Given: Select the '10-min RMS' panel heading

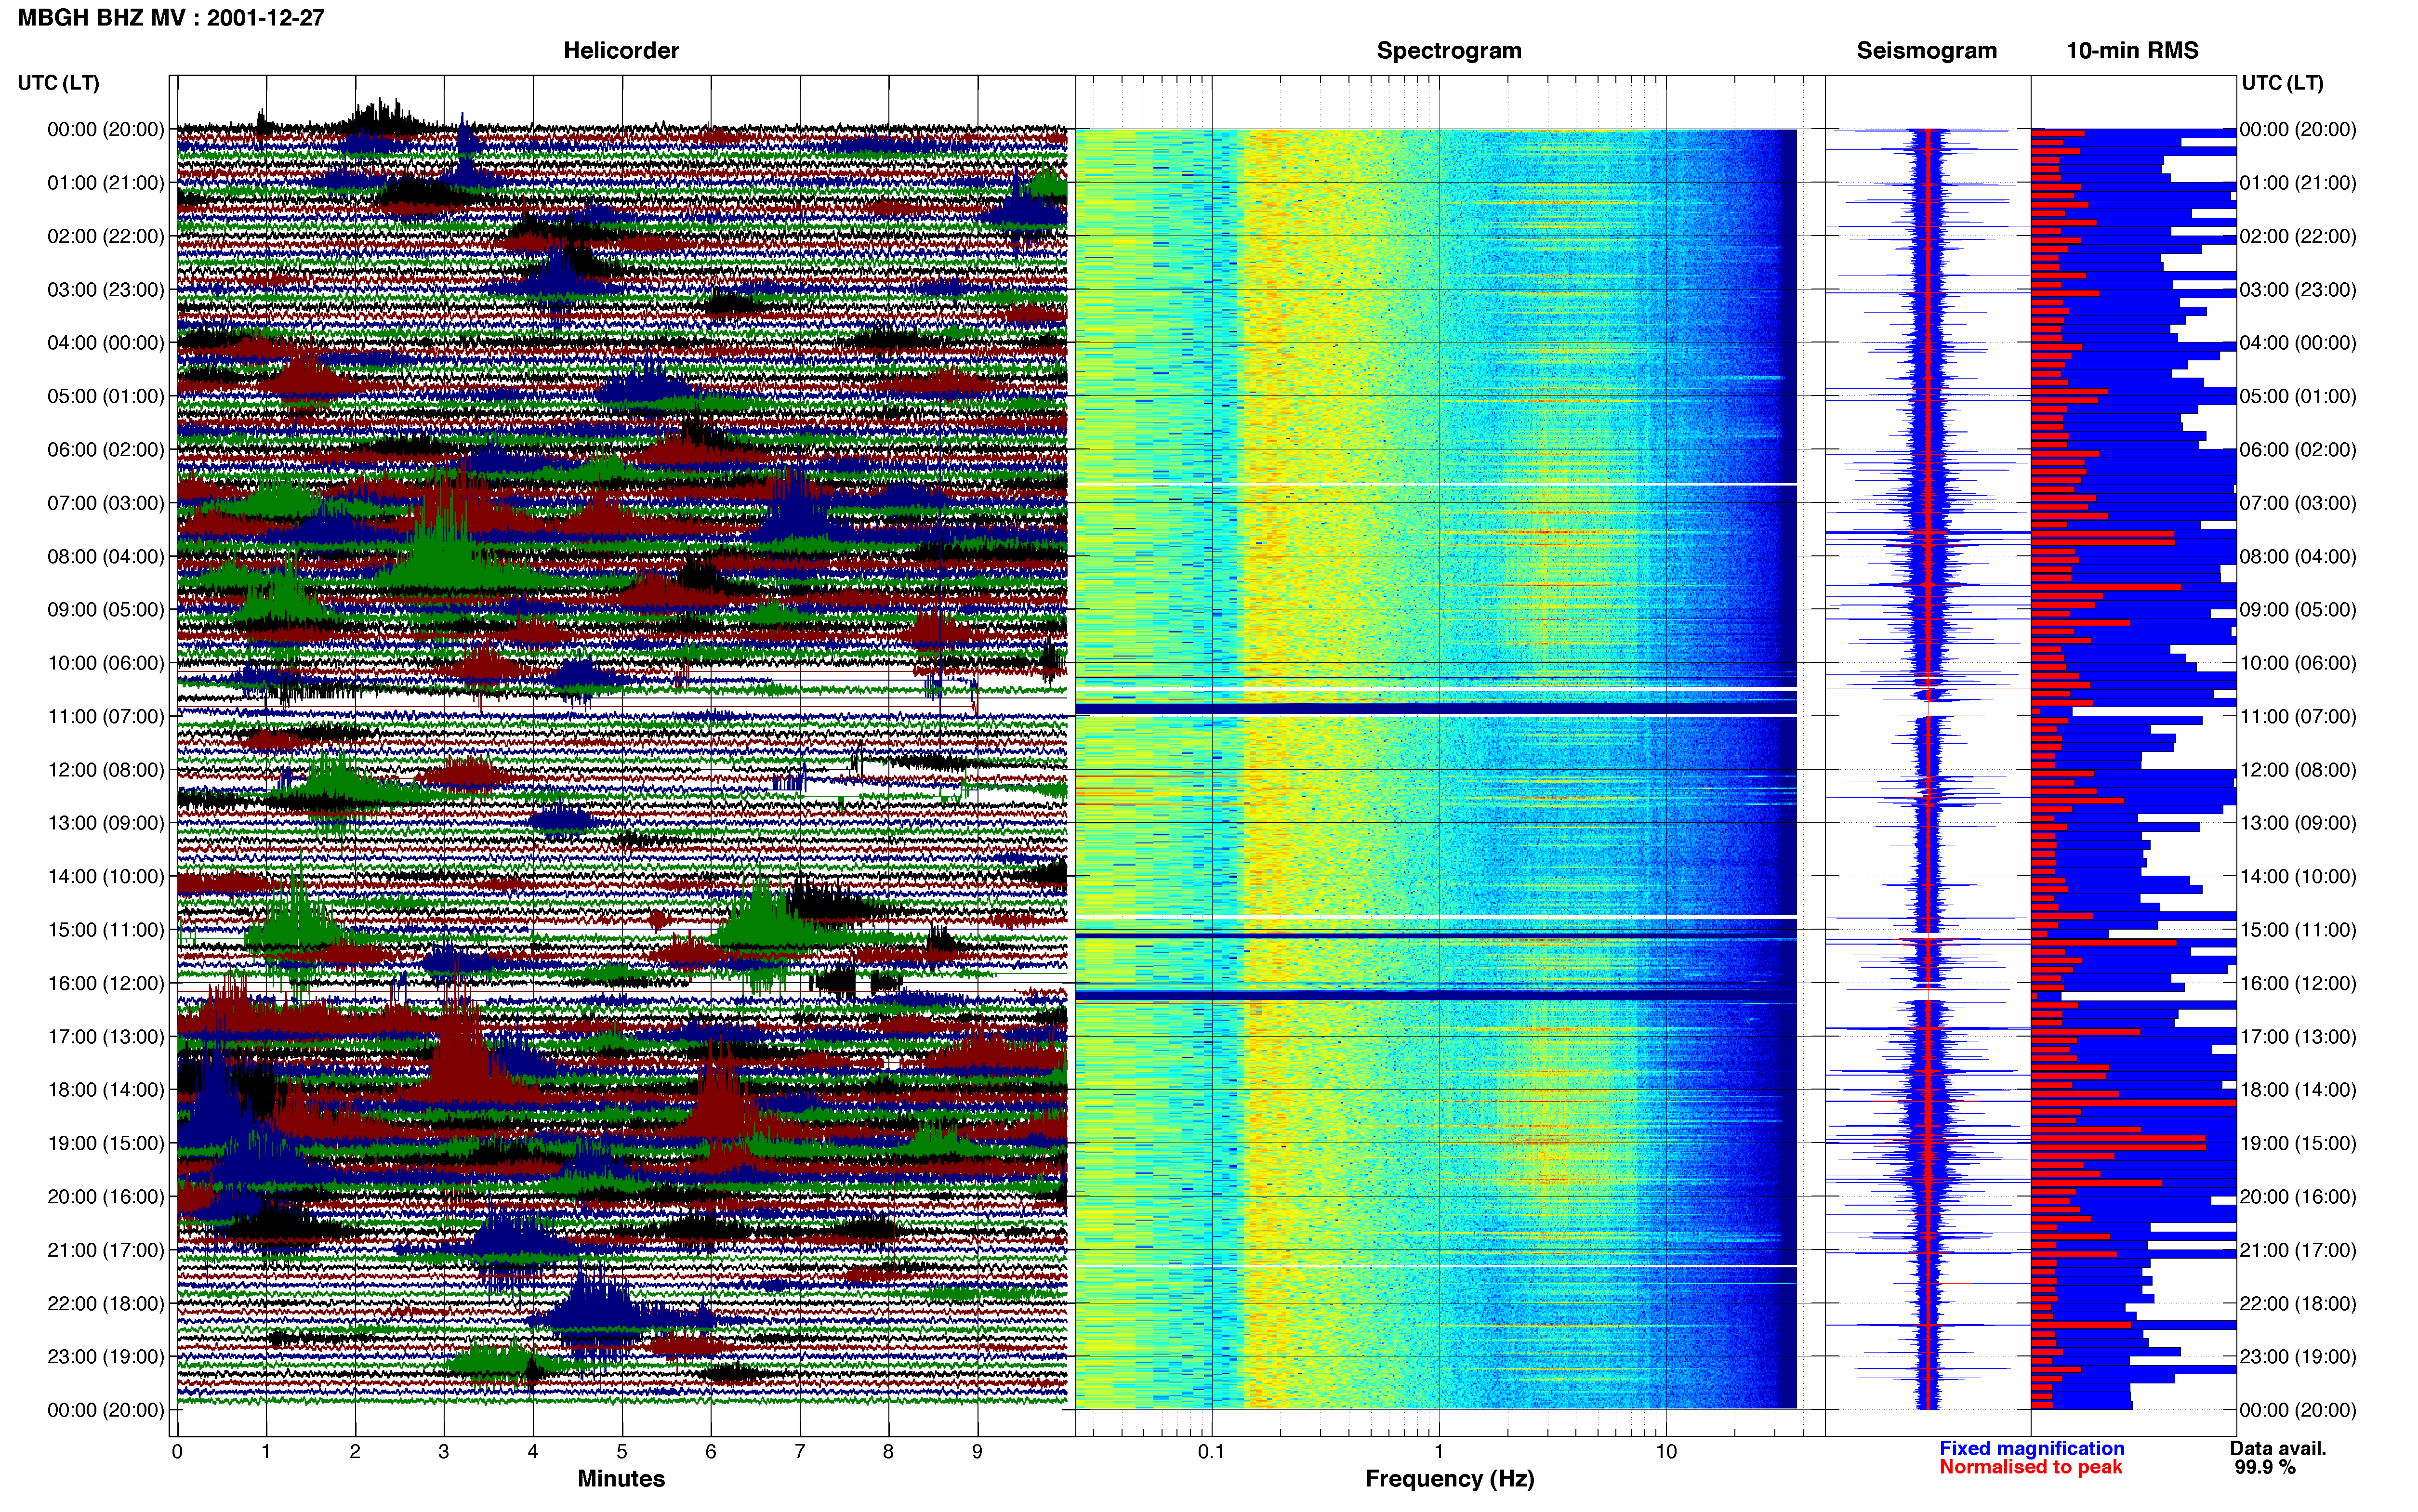Looking at the screenshot, I should (x=2132, y=51).
